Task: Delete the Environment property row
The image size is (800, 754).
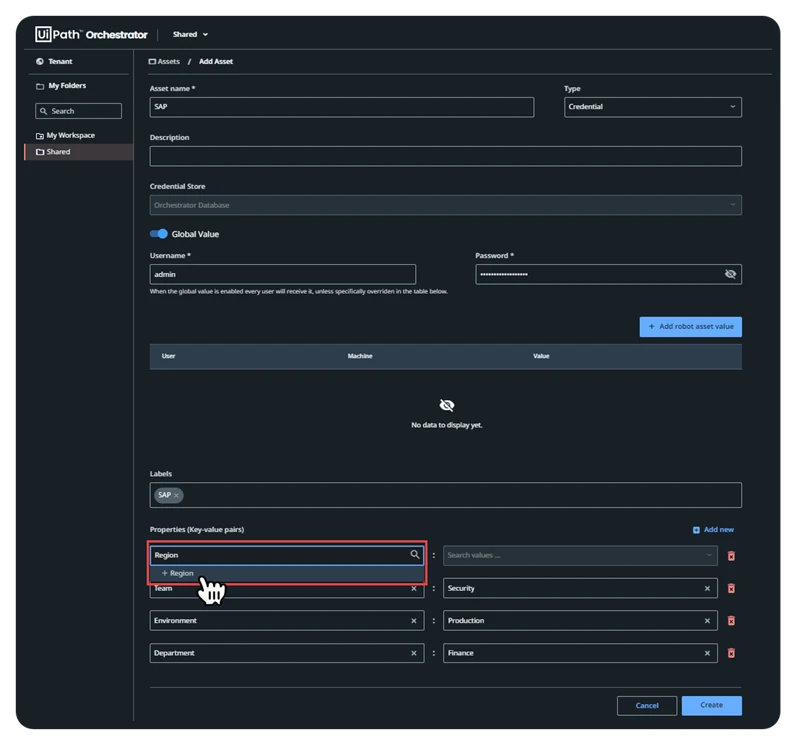Action: pos(731,621)
